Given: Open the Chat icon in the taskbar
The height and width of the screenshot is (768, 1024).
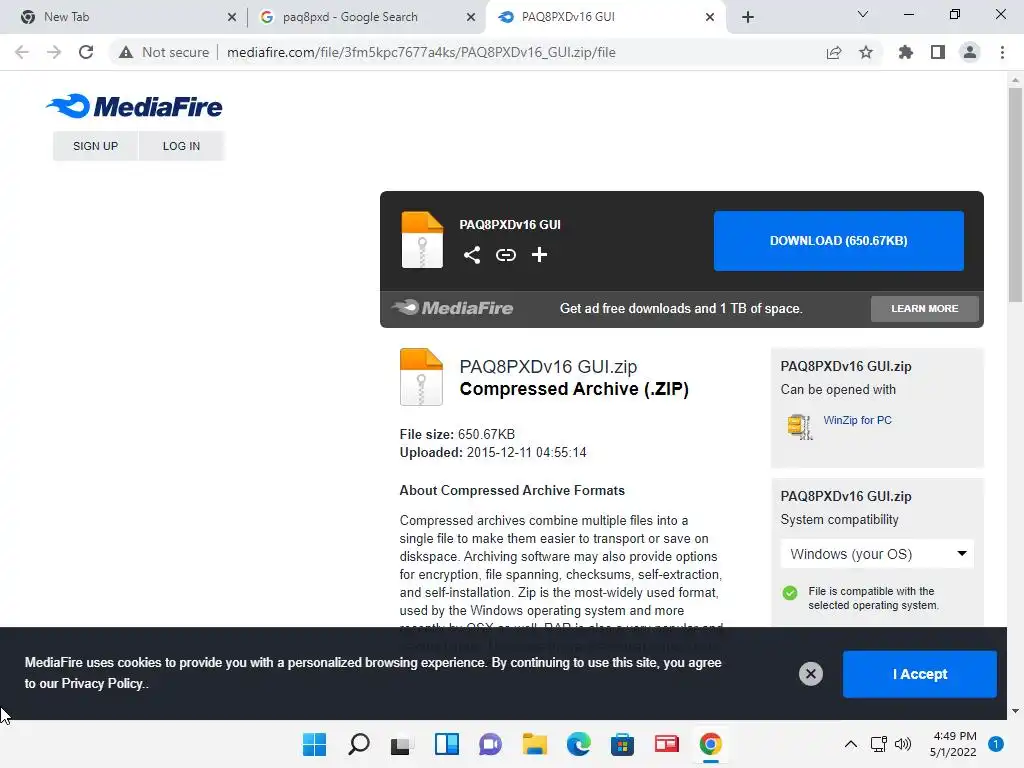Looking at the screenshot, I should pos(490,744).
